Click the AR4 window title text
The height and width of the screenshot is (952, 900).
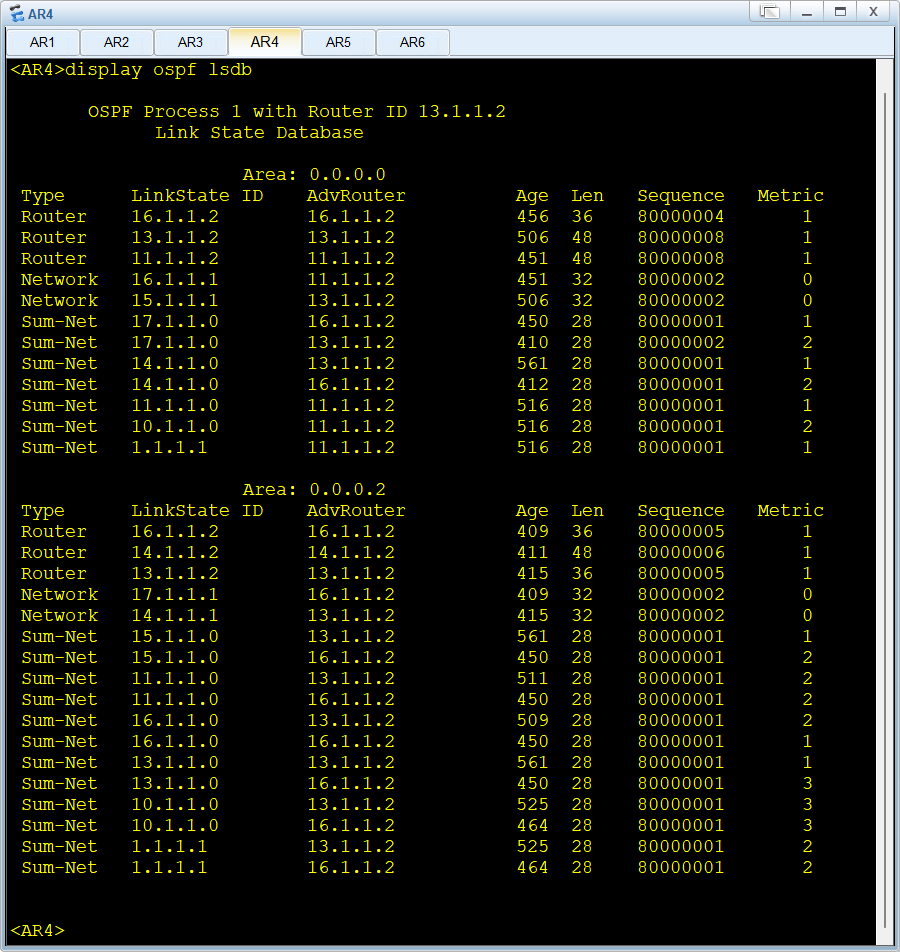coord(41,14)
